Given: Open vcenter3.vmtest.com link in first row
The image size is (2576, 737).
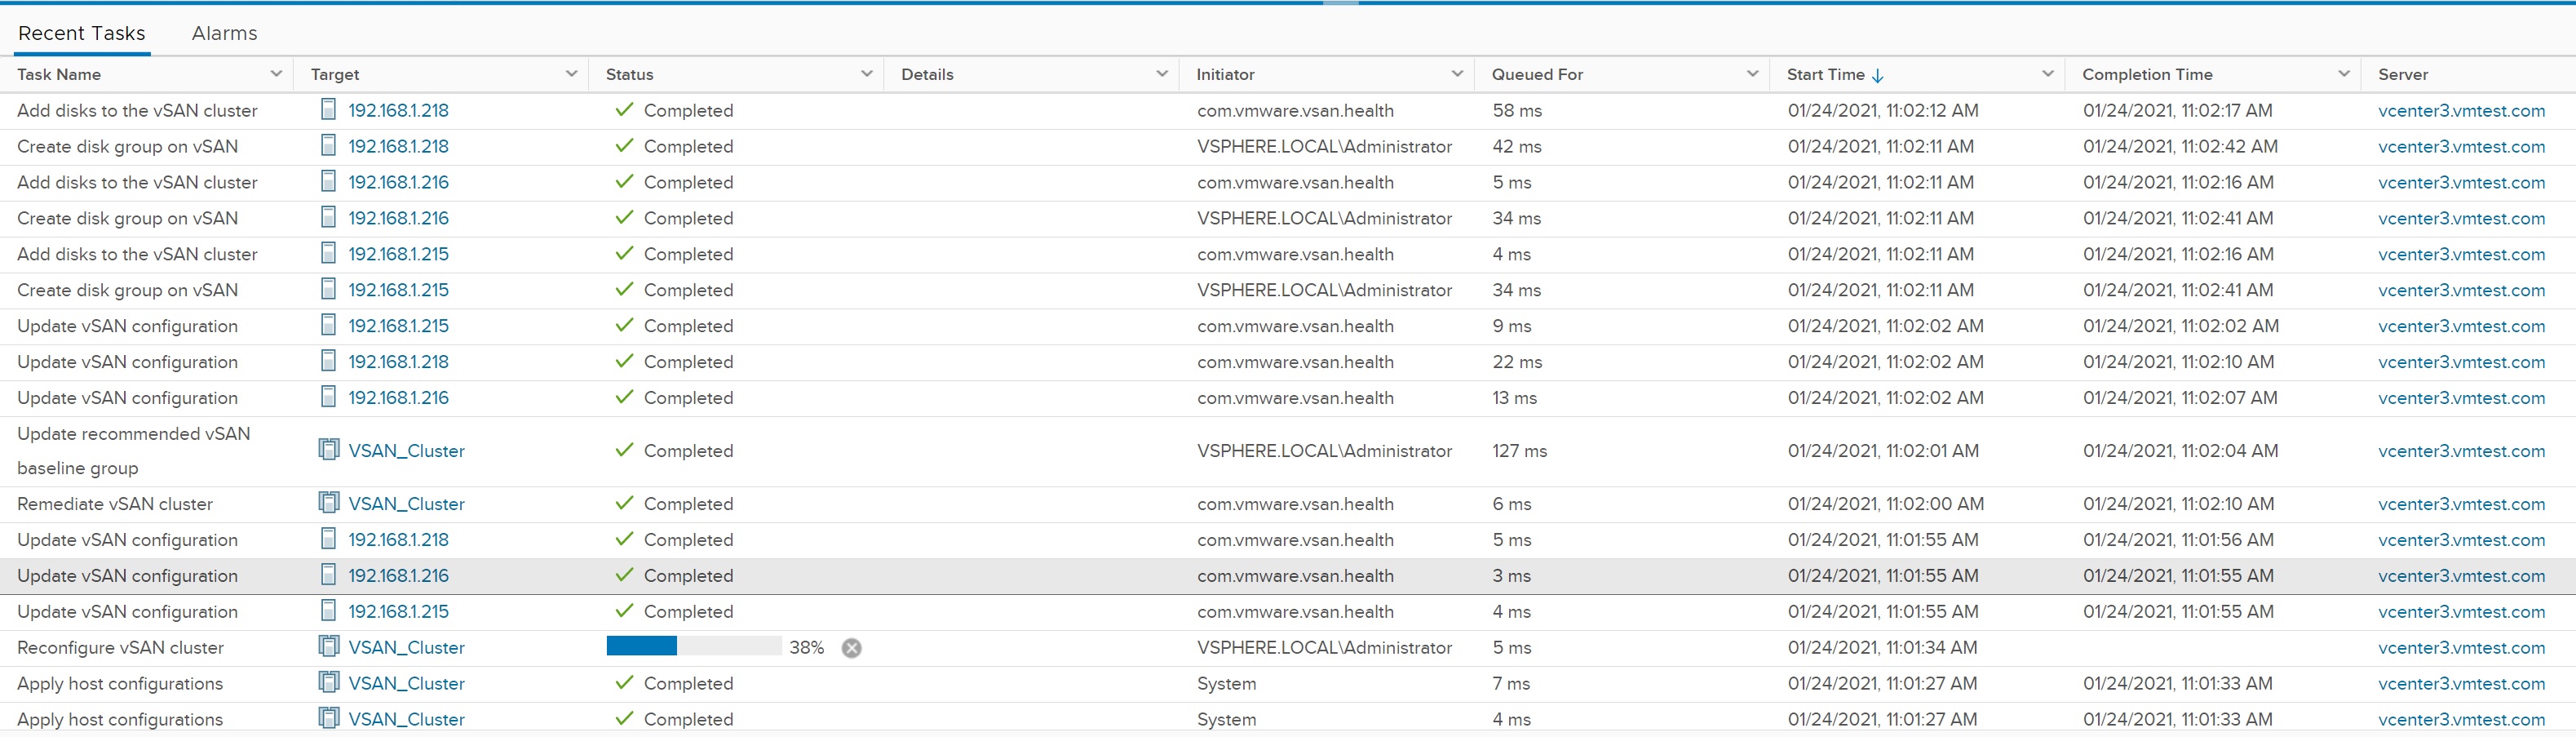Looking at the screenshot, I should tap(2461, 111).
